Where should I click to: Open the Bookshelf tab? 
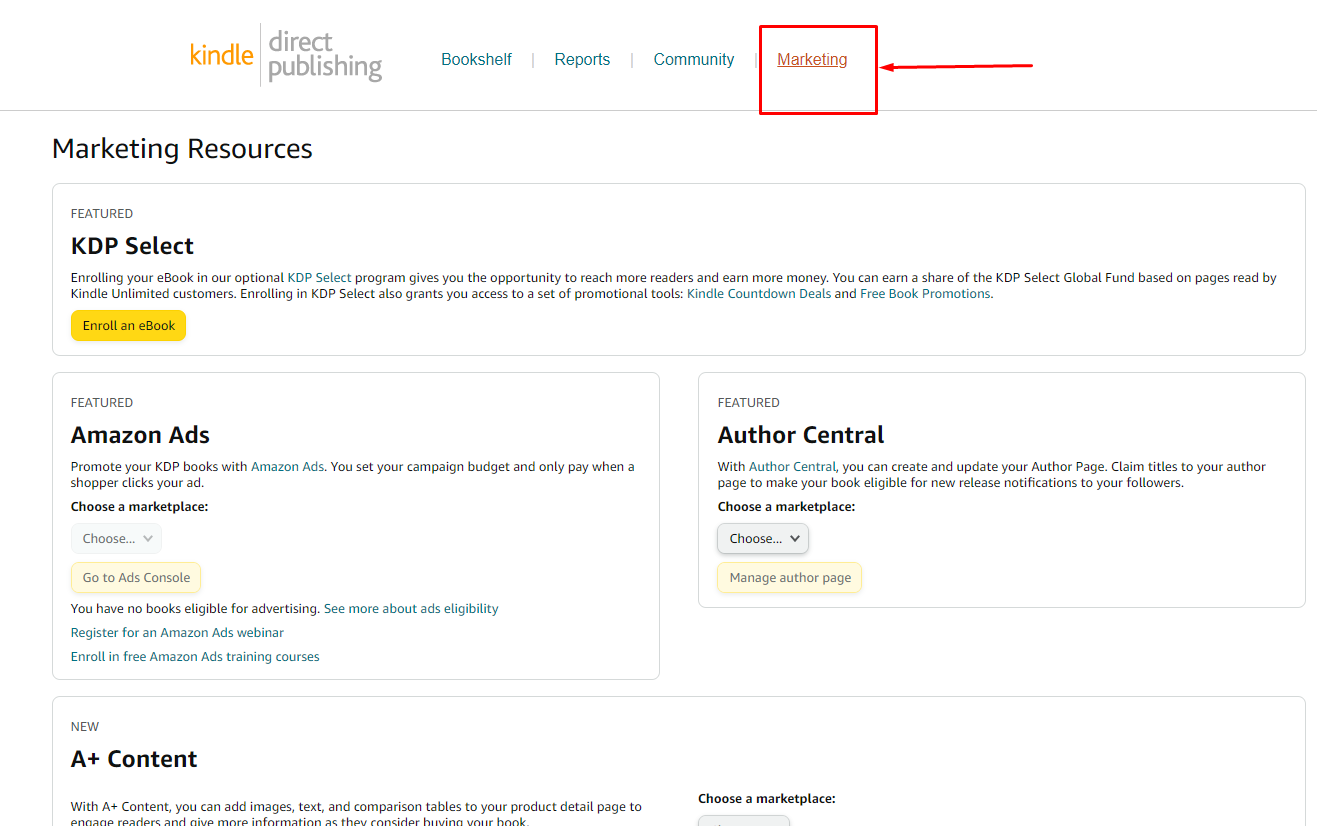point(476,60)
